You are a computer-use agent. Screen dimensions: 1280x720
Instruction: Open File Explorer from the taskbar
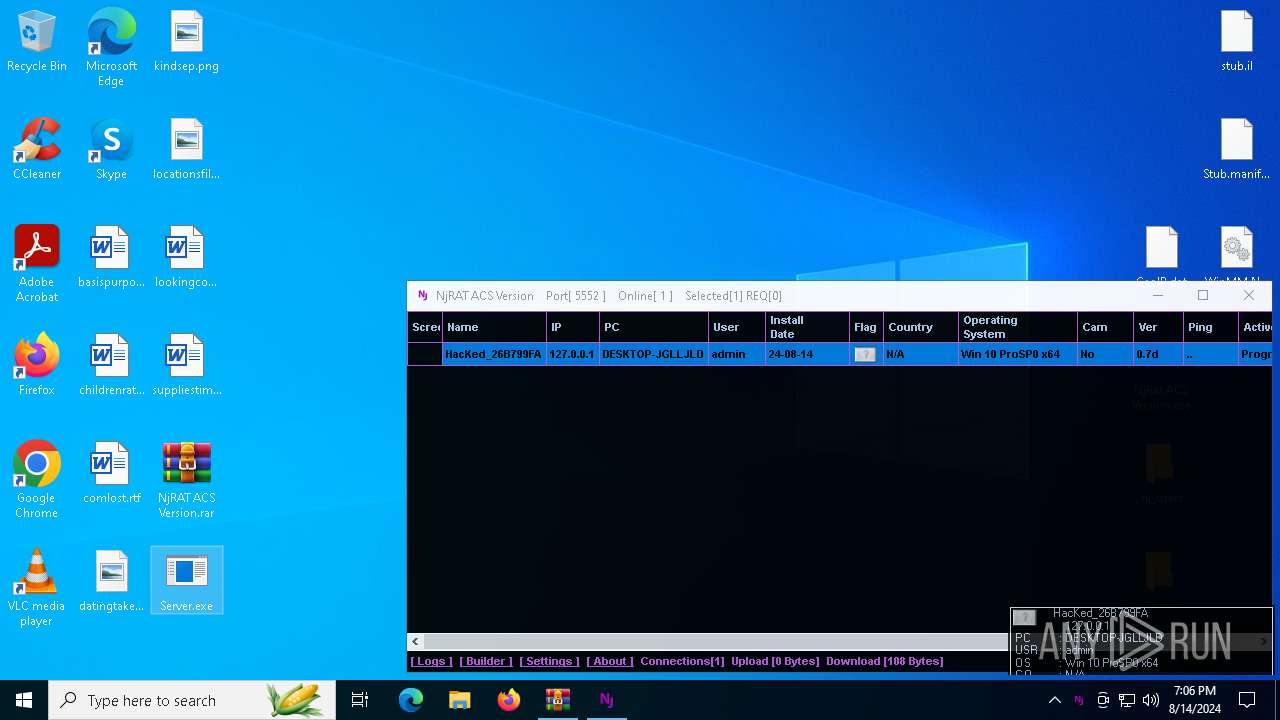[x=460, y=700]
